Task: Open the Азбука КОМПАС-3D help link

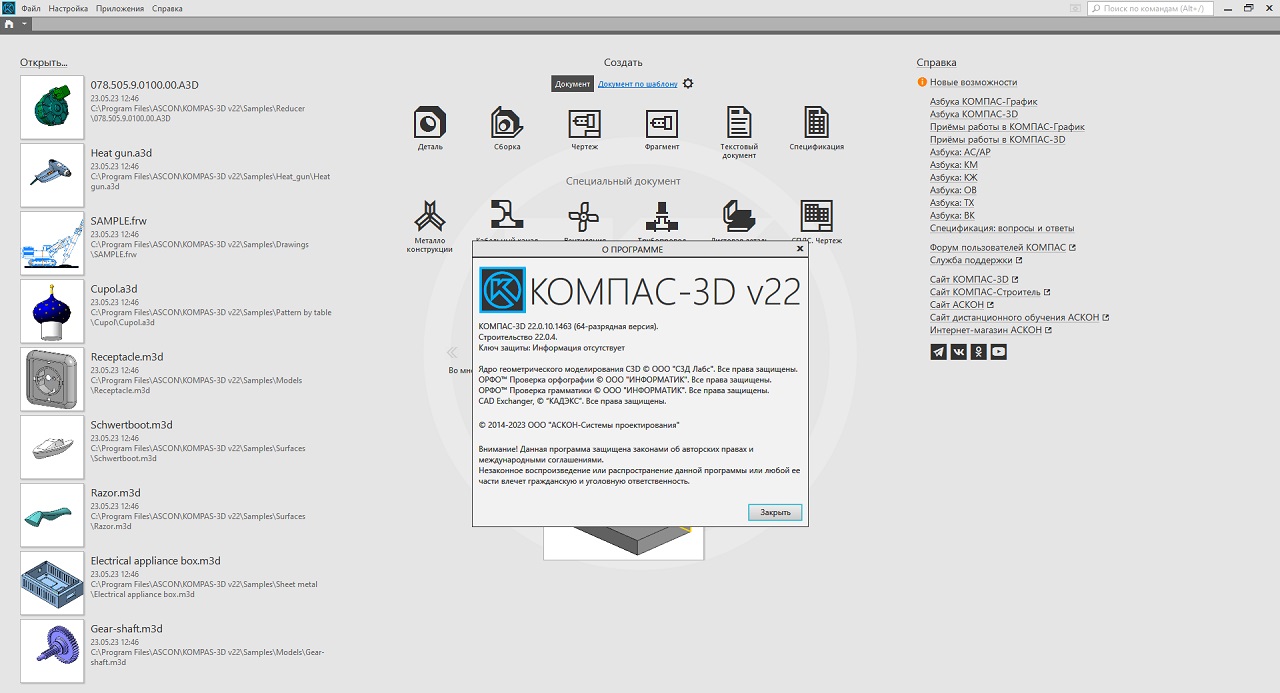Action: [973, 114]
